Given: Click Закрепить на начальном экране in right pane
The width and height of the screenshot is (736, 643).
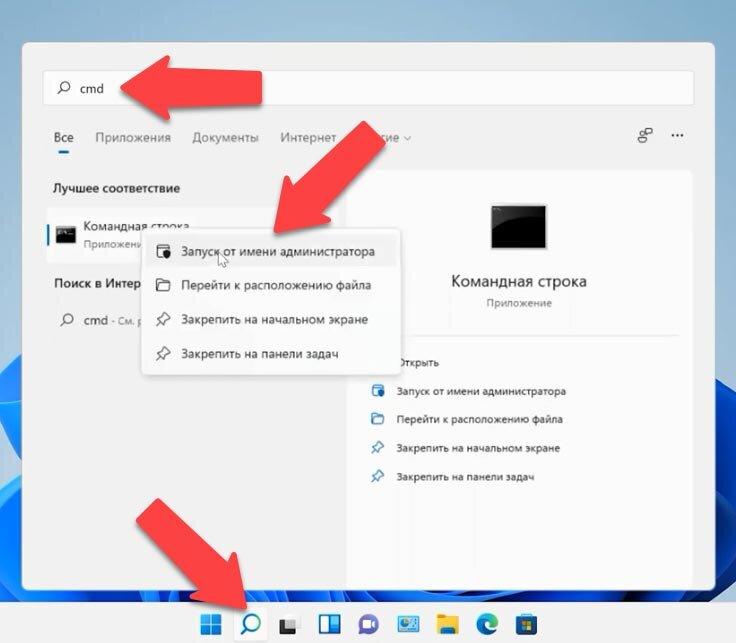Looking at the screenshot, I should point(478,448).
